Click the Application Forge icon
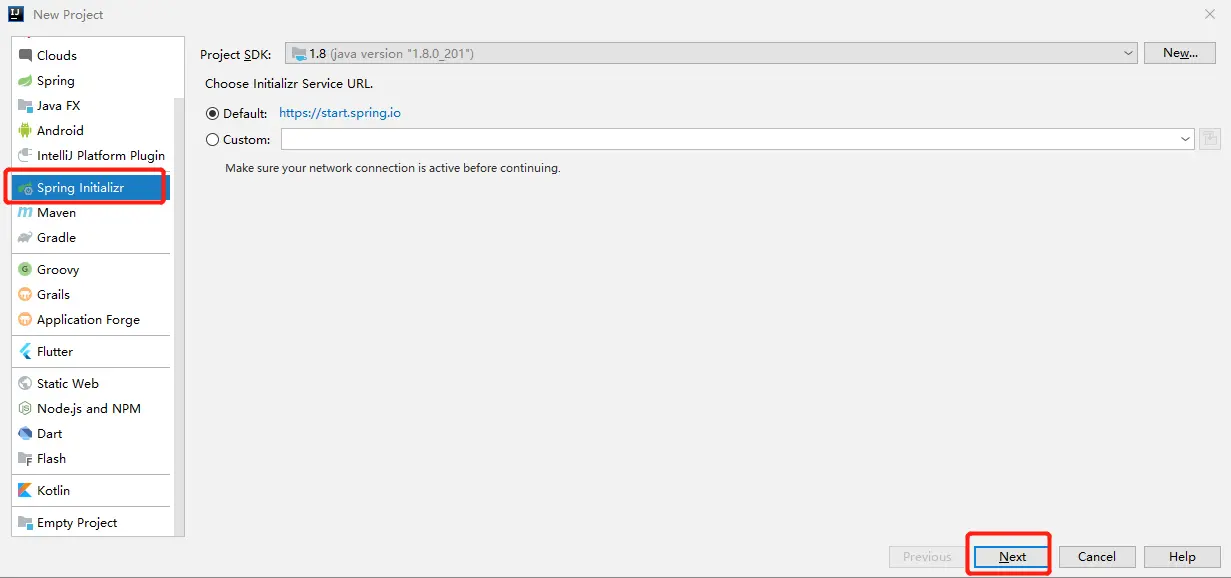This screenshot has width=1231, height=578. (x=25, y=319)
